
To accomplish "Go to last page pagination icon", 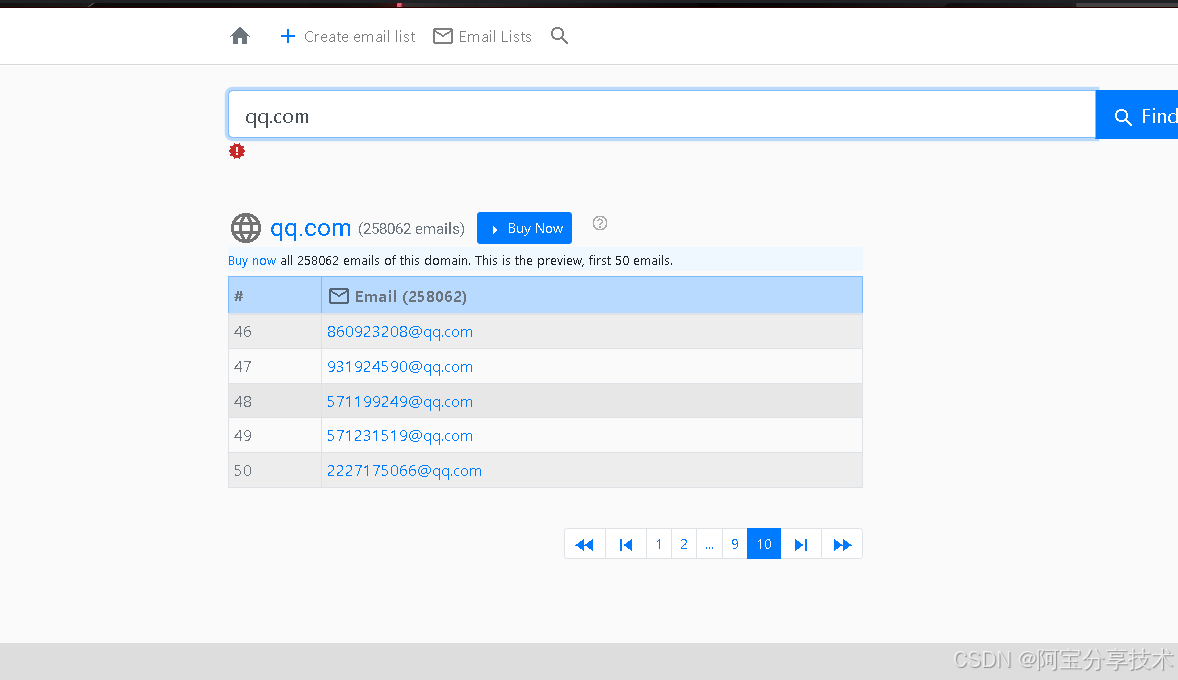I will [801, 544].
